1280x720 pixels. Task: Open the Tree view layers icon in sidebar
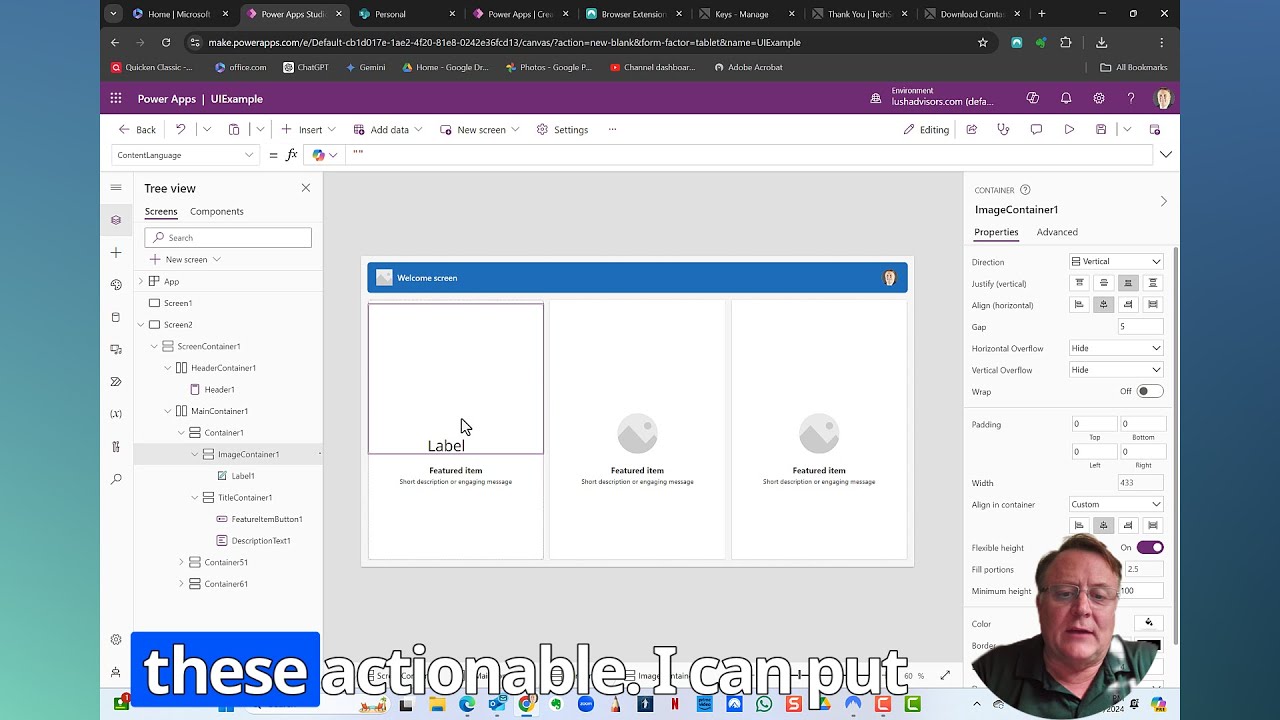pyautogui.click(x=116, y=220)
